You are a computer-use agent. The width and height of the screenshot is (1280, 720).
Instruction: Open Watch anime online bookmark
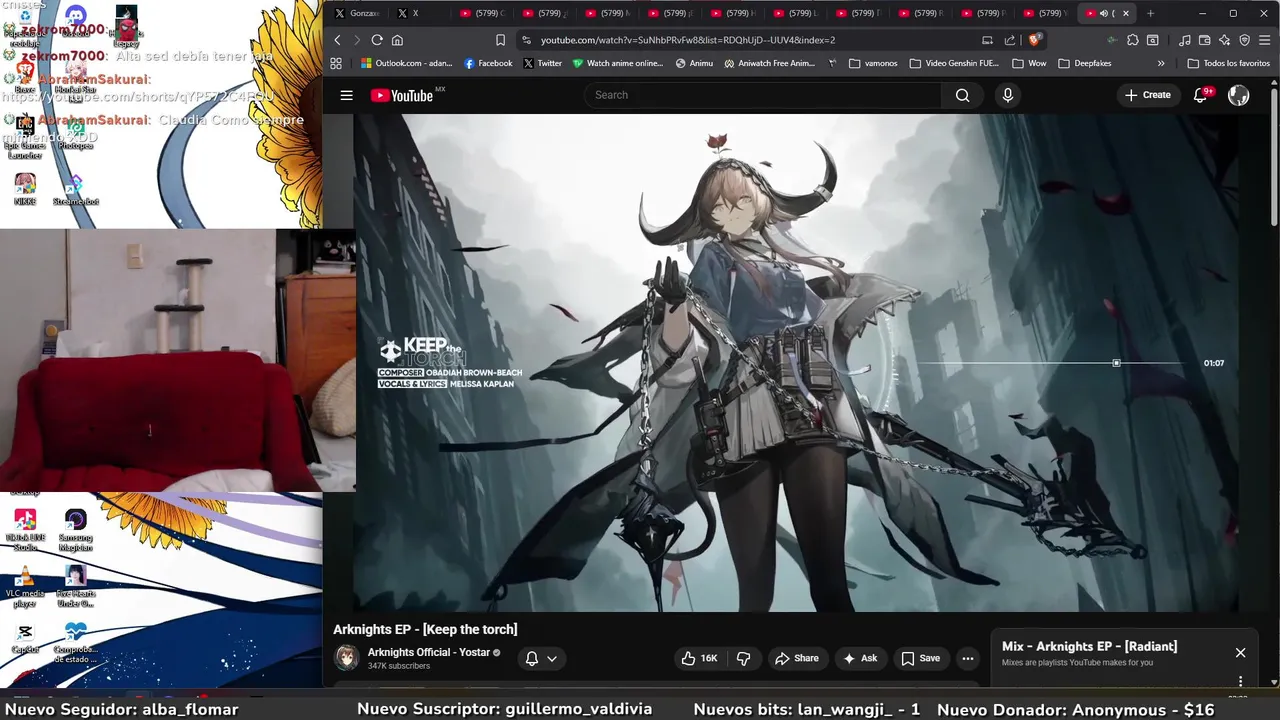click(618, 63)
